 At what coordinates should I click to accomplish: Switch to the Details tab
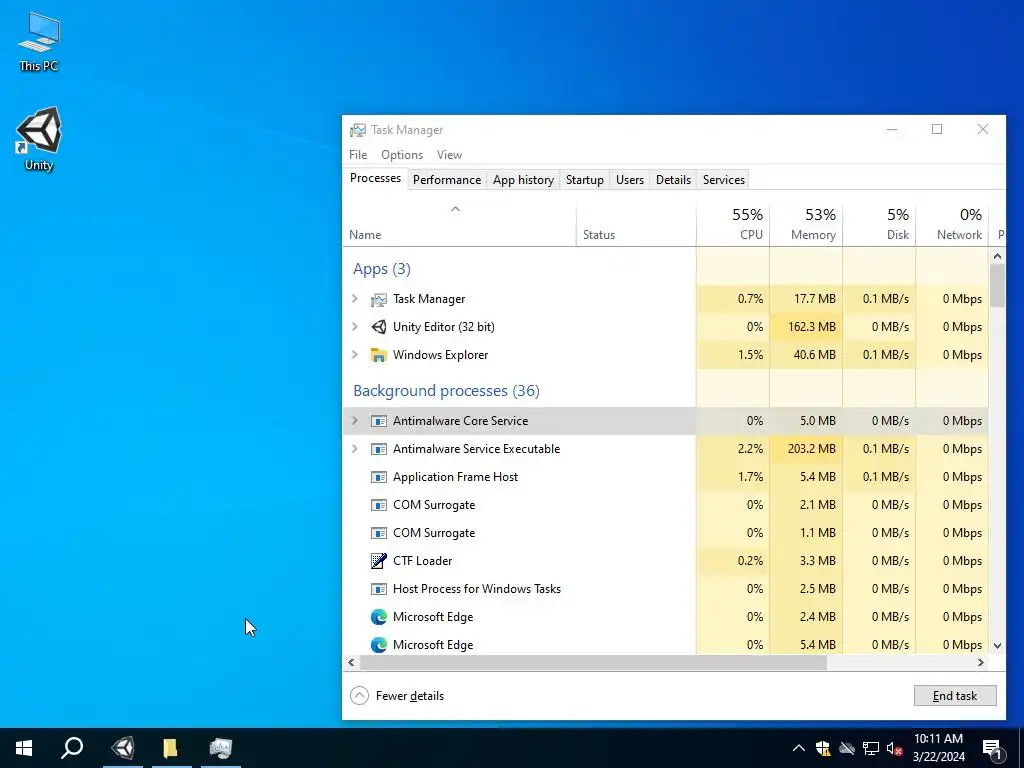click(x=673, y=180)
